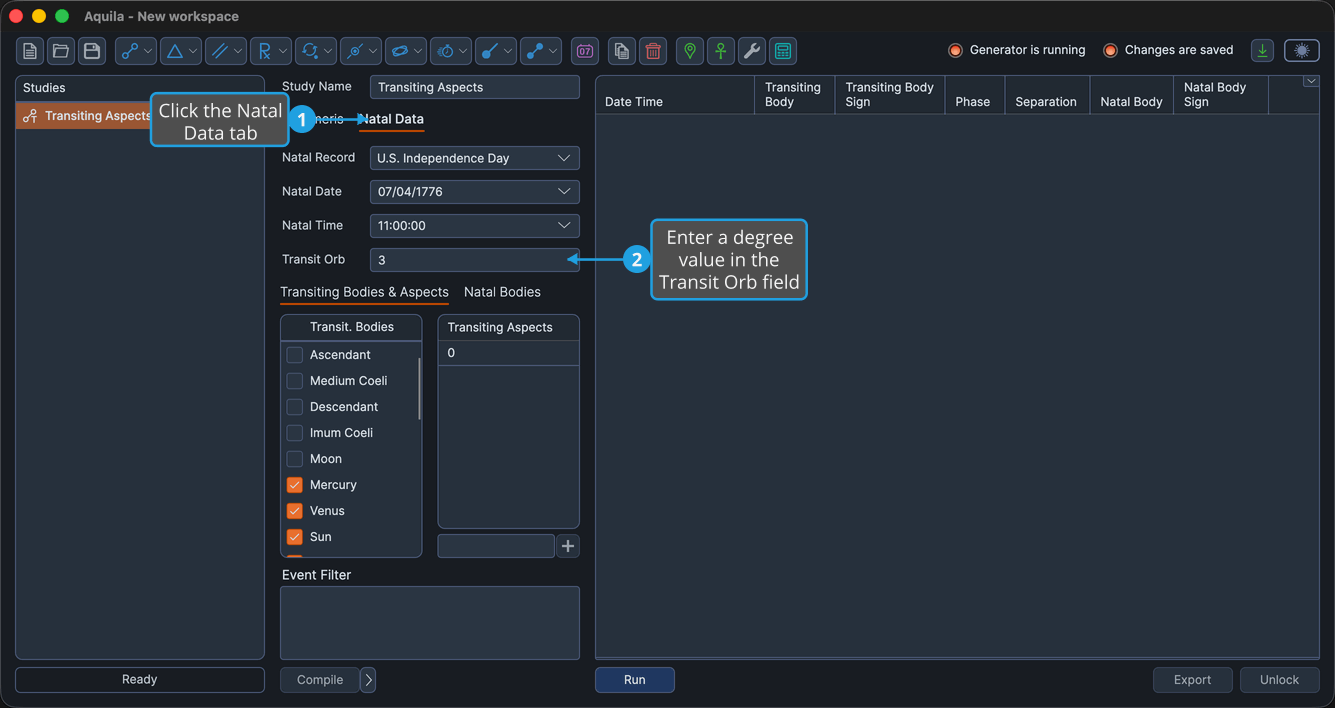Click the red trash delete icon

tap(653, 51)
